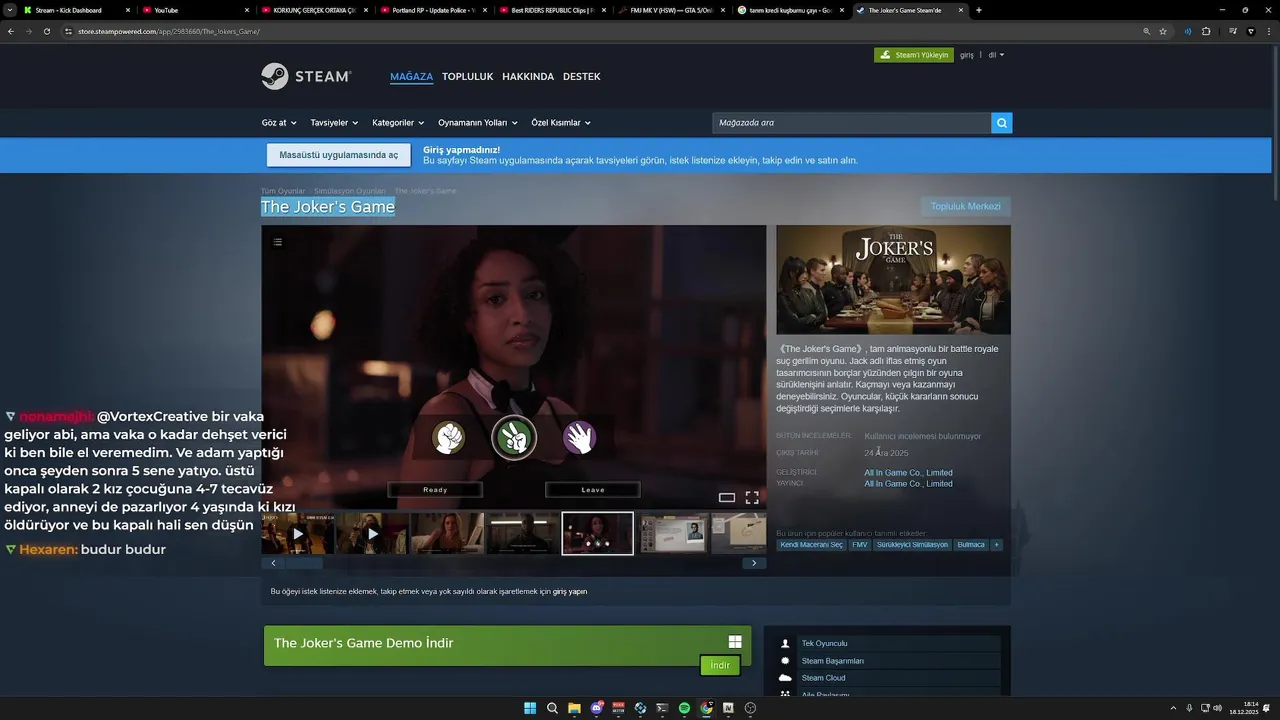Open developer All In Game Co., Limited link
The image size is (1280, 720).
(x=908, y=473)
